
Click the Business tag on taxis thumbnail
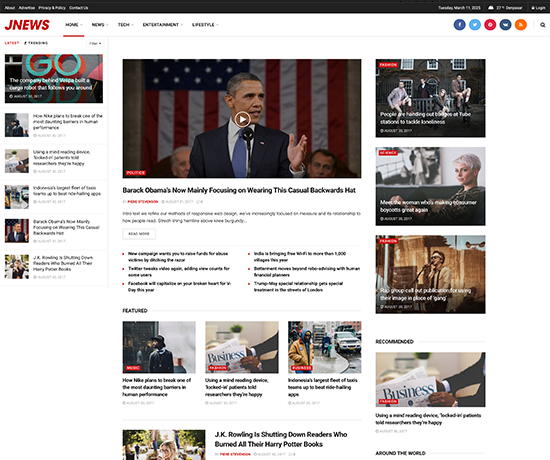[302, 368]
